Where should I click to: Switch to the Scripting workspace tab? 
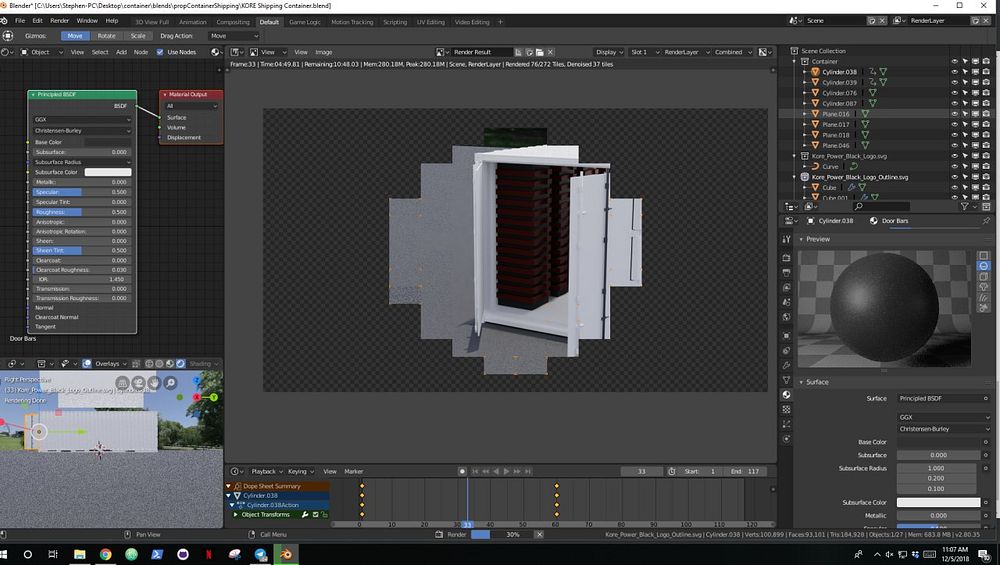[x=395, y=21]
